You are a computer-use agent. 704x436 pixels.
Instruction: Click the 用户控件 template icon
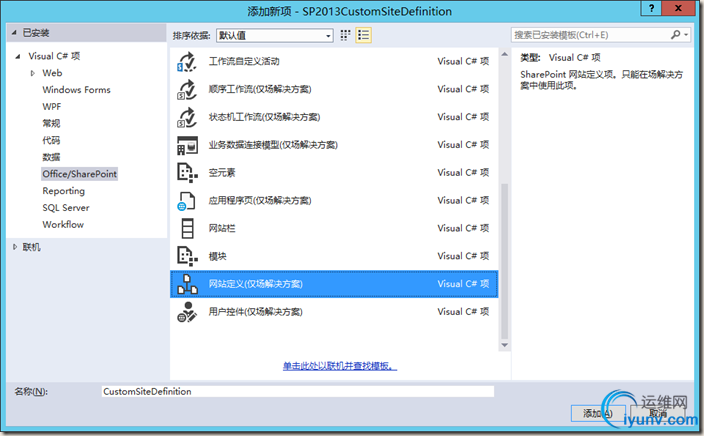pos(187,312)
